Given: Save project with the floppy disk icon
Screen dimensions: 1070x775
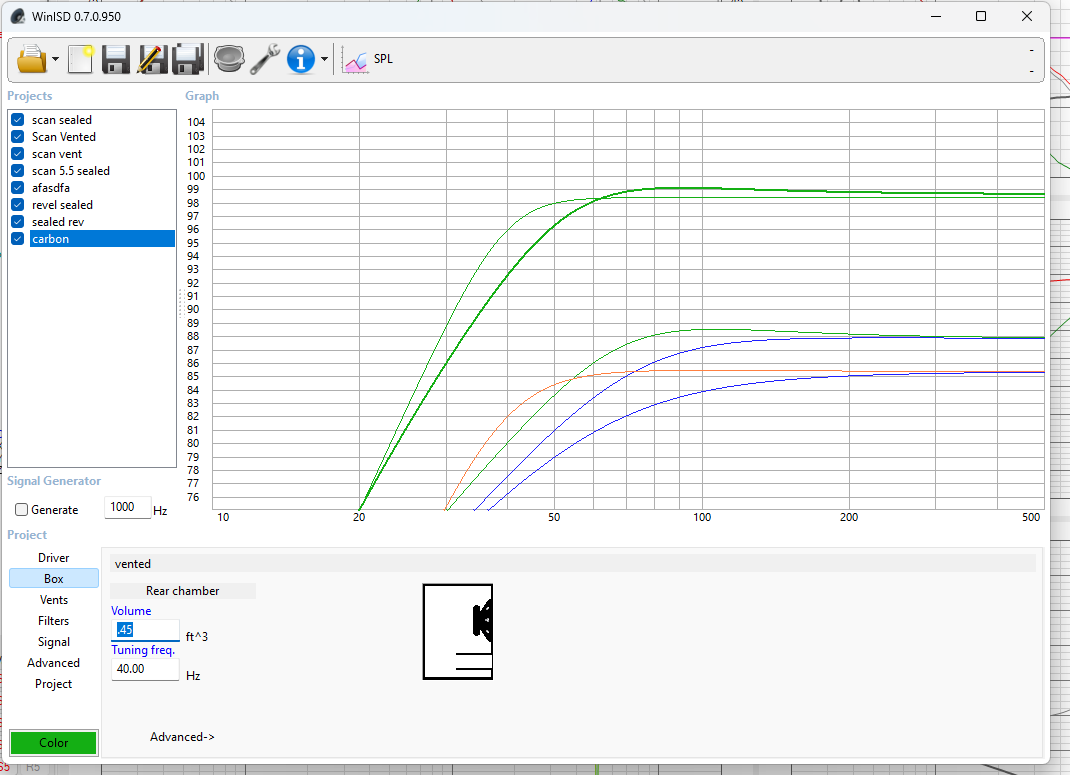Looking at the screenshot, I should [116, 59].
